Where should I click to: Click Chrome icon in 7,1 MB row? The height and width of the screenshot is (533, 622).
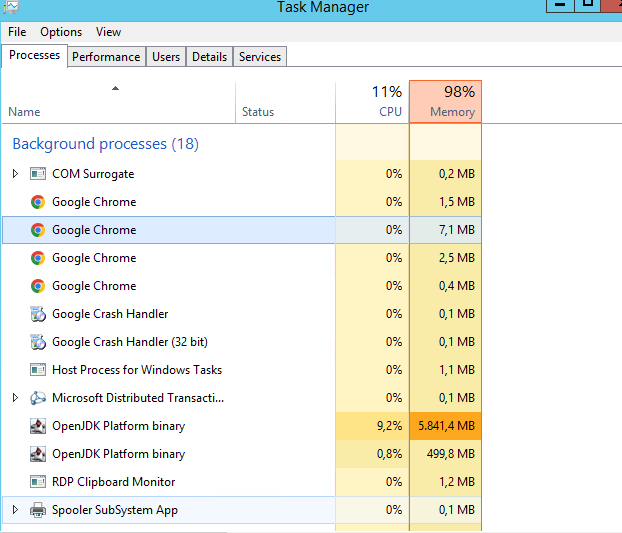pyautogui.click(x=38, y=230)
